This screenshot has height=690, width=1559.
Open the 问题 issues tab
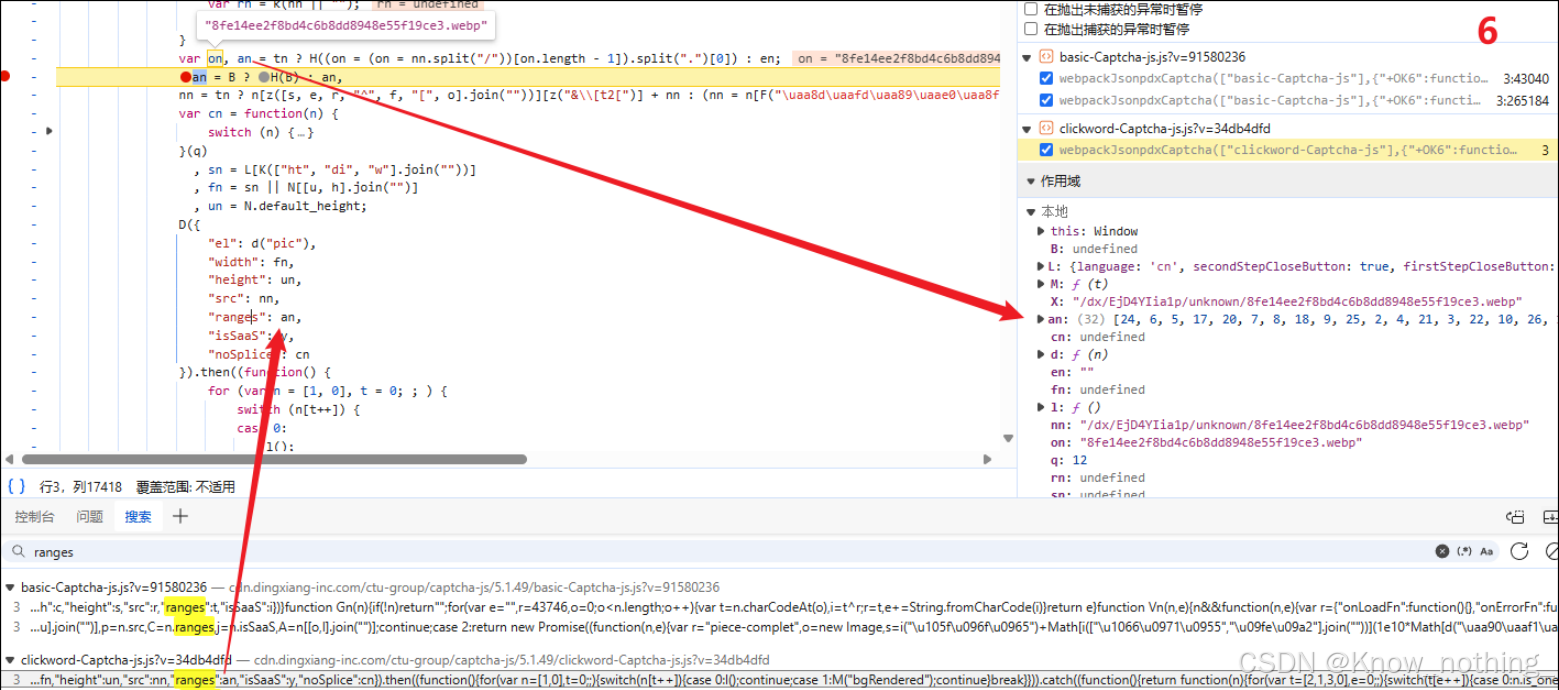pos(90,517)
